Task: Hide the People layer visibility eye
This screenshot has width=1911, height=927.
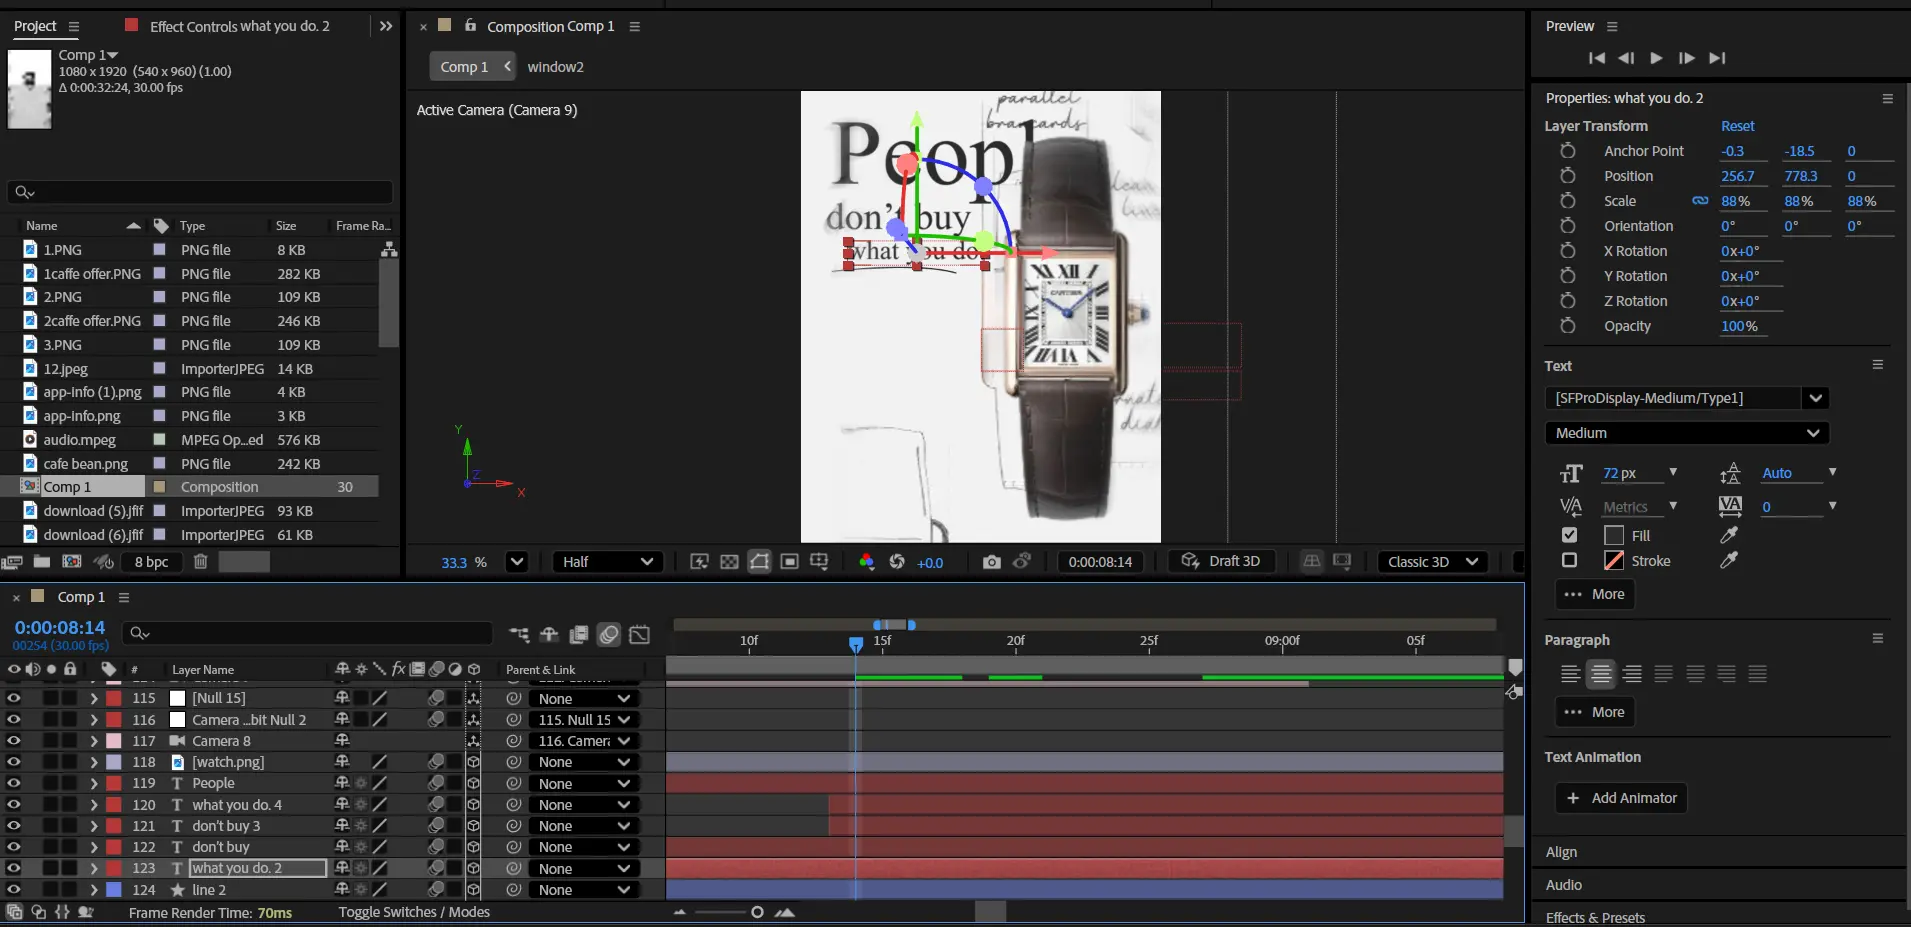Action: 14,783
